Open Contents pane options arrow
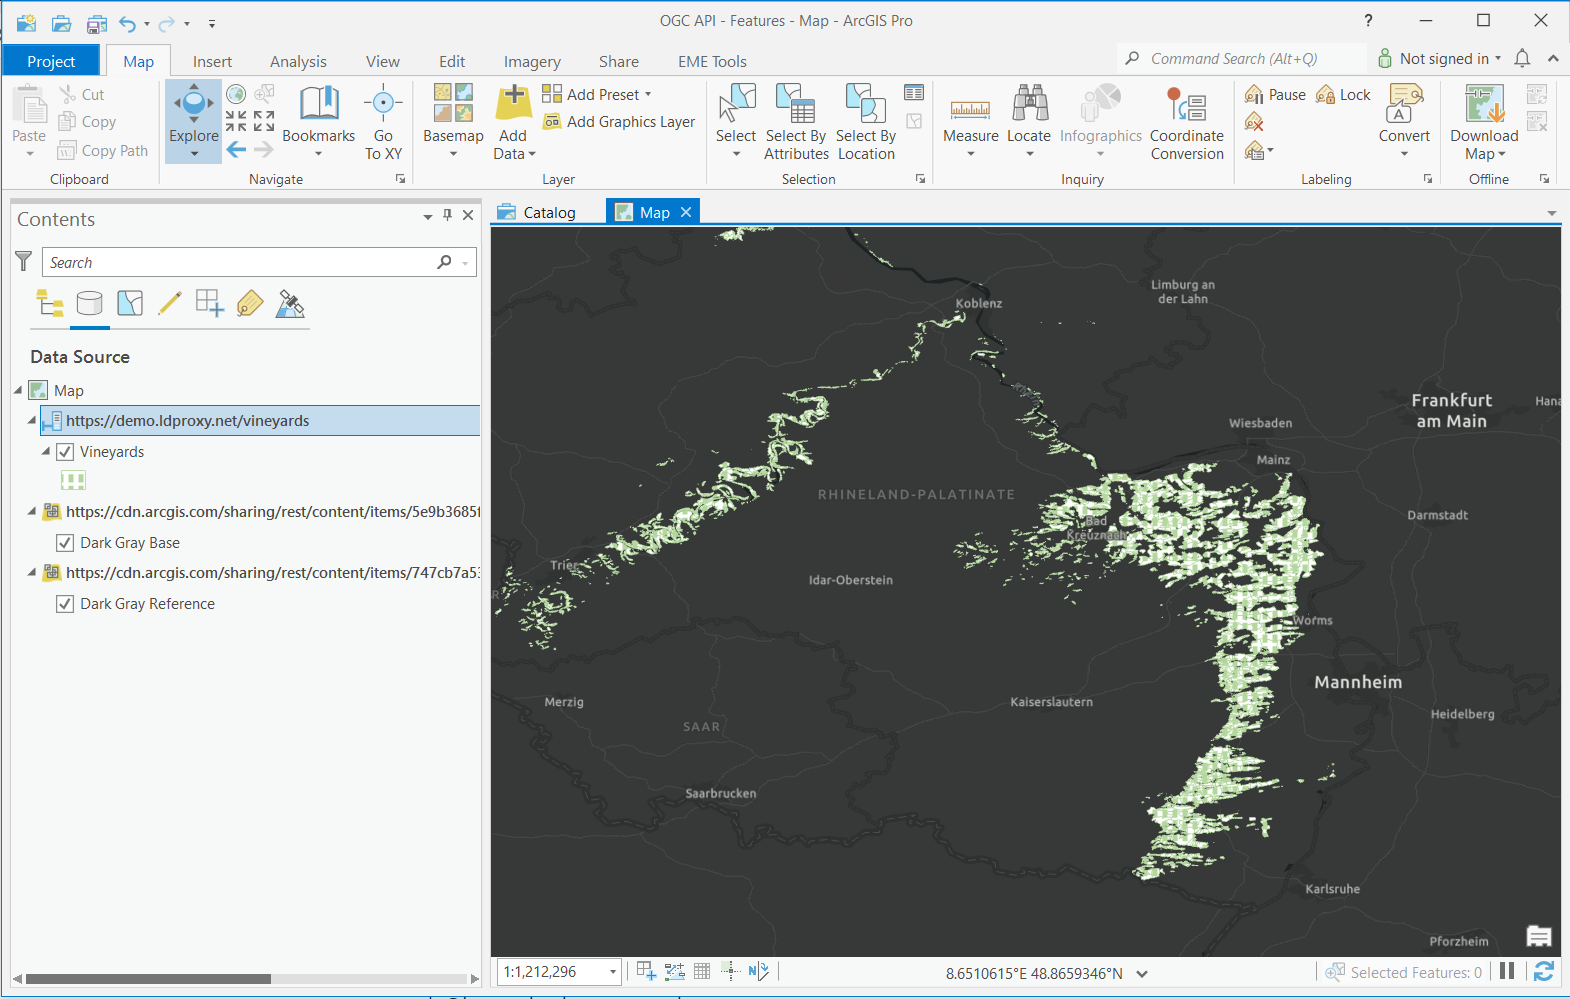Viewport: 1570px width, 999px height. [x=428, y=216]
